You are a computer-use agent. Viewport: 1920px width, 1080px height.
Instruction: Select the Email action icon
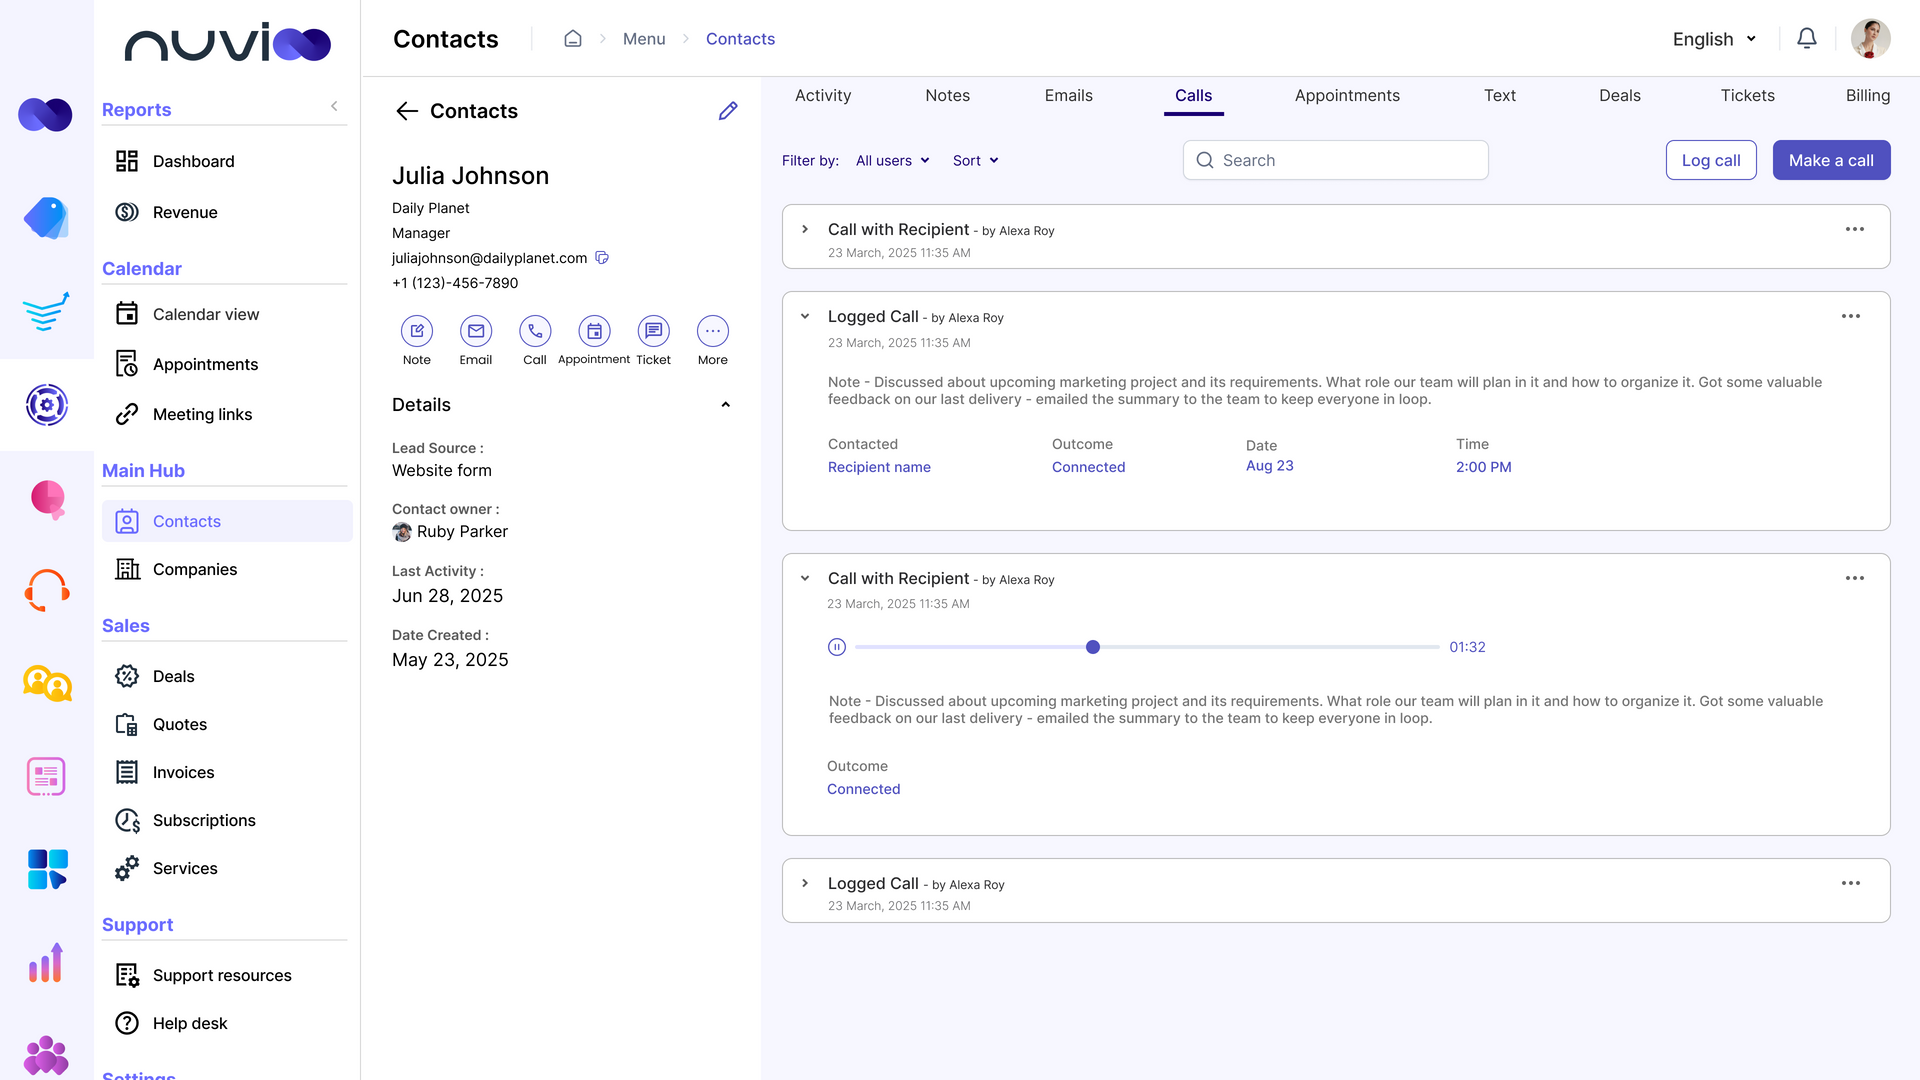(x=475, y=331)
